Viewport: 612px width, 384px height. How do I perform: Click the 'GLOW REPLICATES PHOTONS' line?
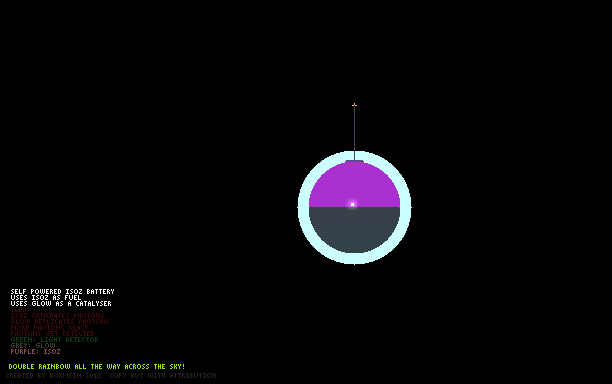tap(60, 322)
